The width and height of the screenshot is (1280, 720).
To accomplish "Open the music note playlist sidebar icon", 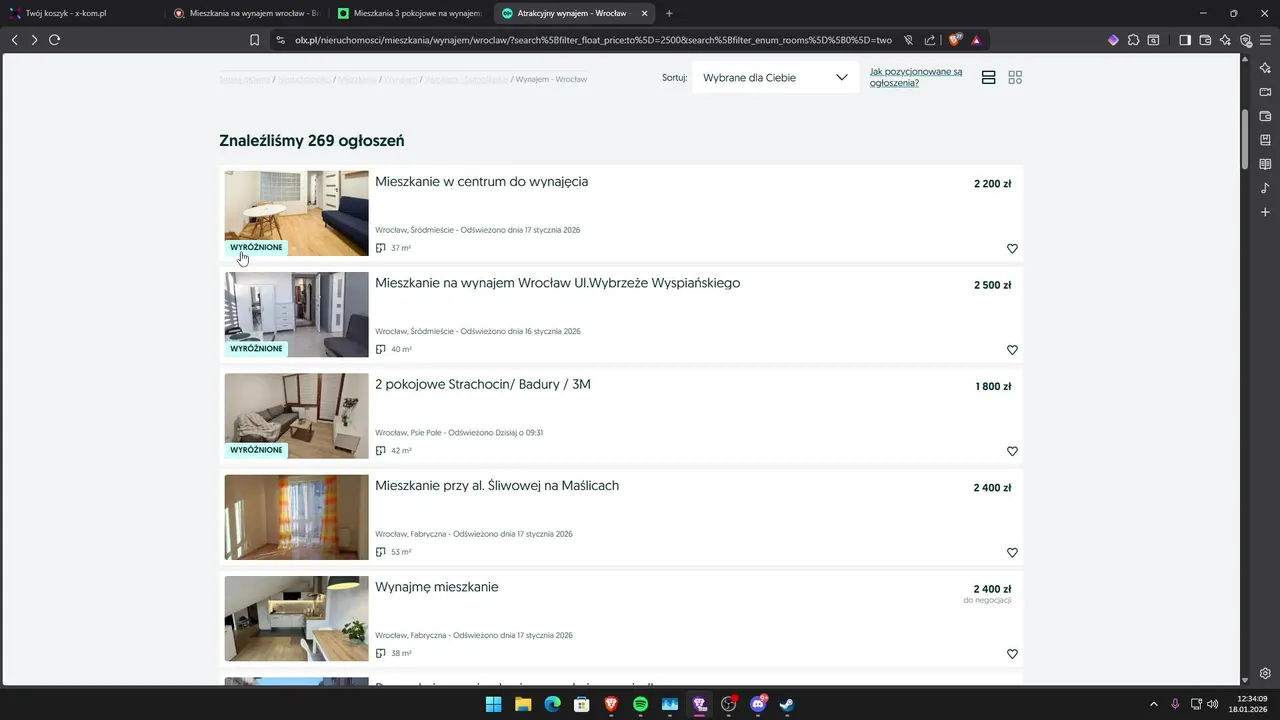I will pos(1265,188).
